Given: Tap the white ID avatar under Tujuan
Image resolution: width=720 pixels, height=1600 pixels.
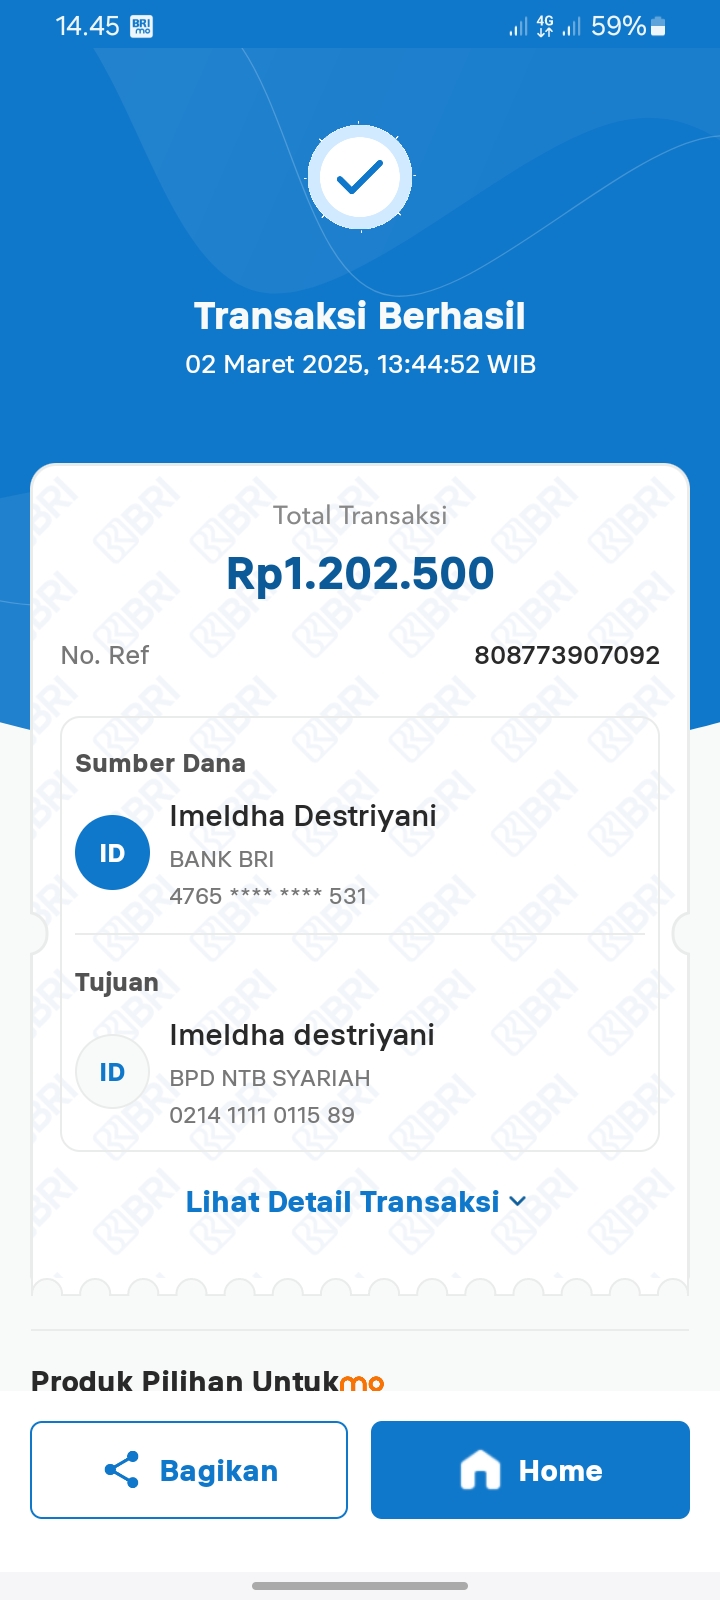Looking at the screenshot, I should point(112,1072).
